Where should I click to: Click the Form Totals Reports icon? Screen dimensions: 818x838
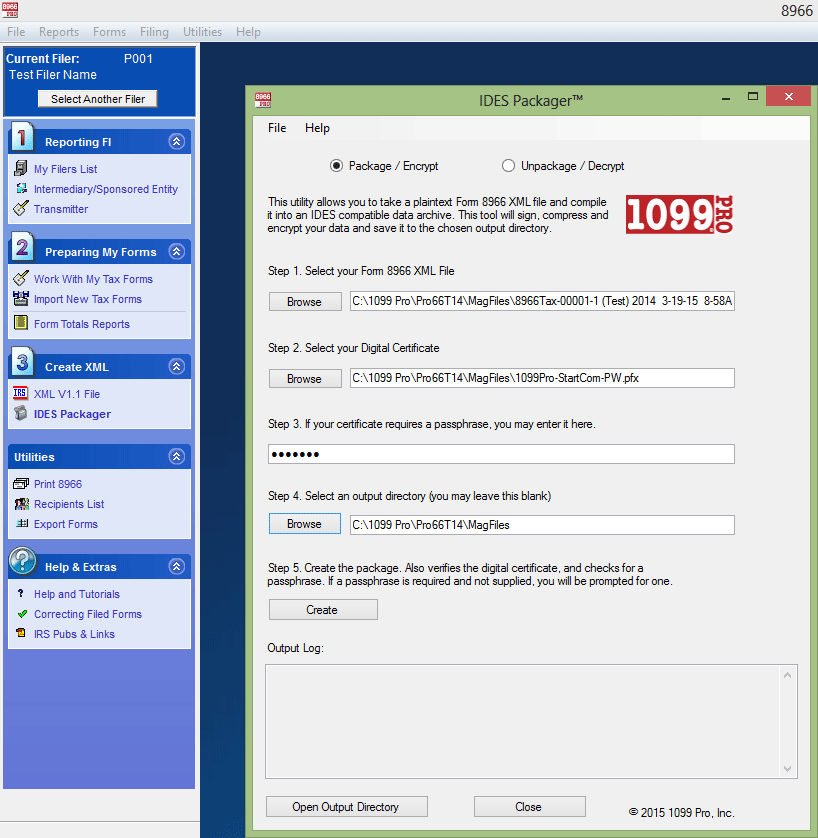click(21, 323)
